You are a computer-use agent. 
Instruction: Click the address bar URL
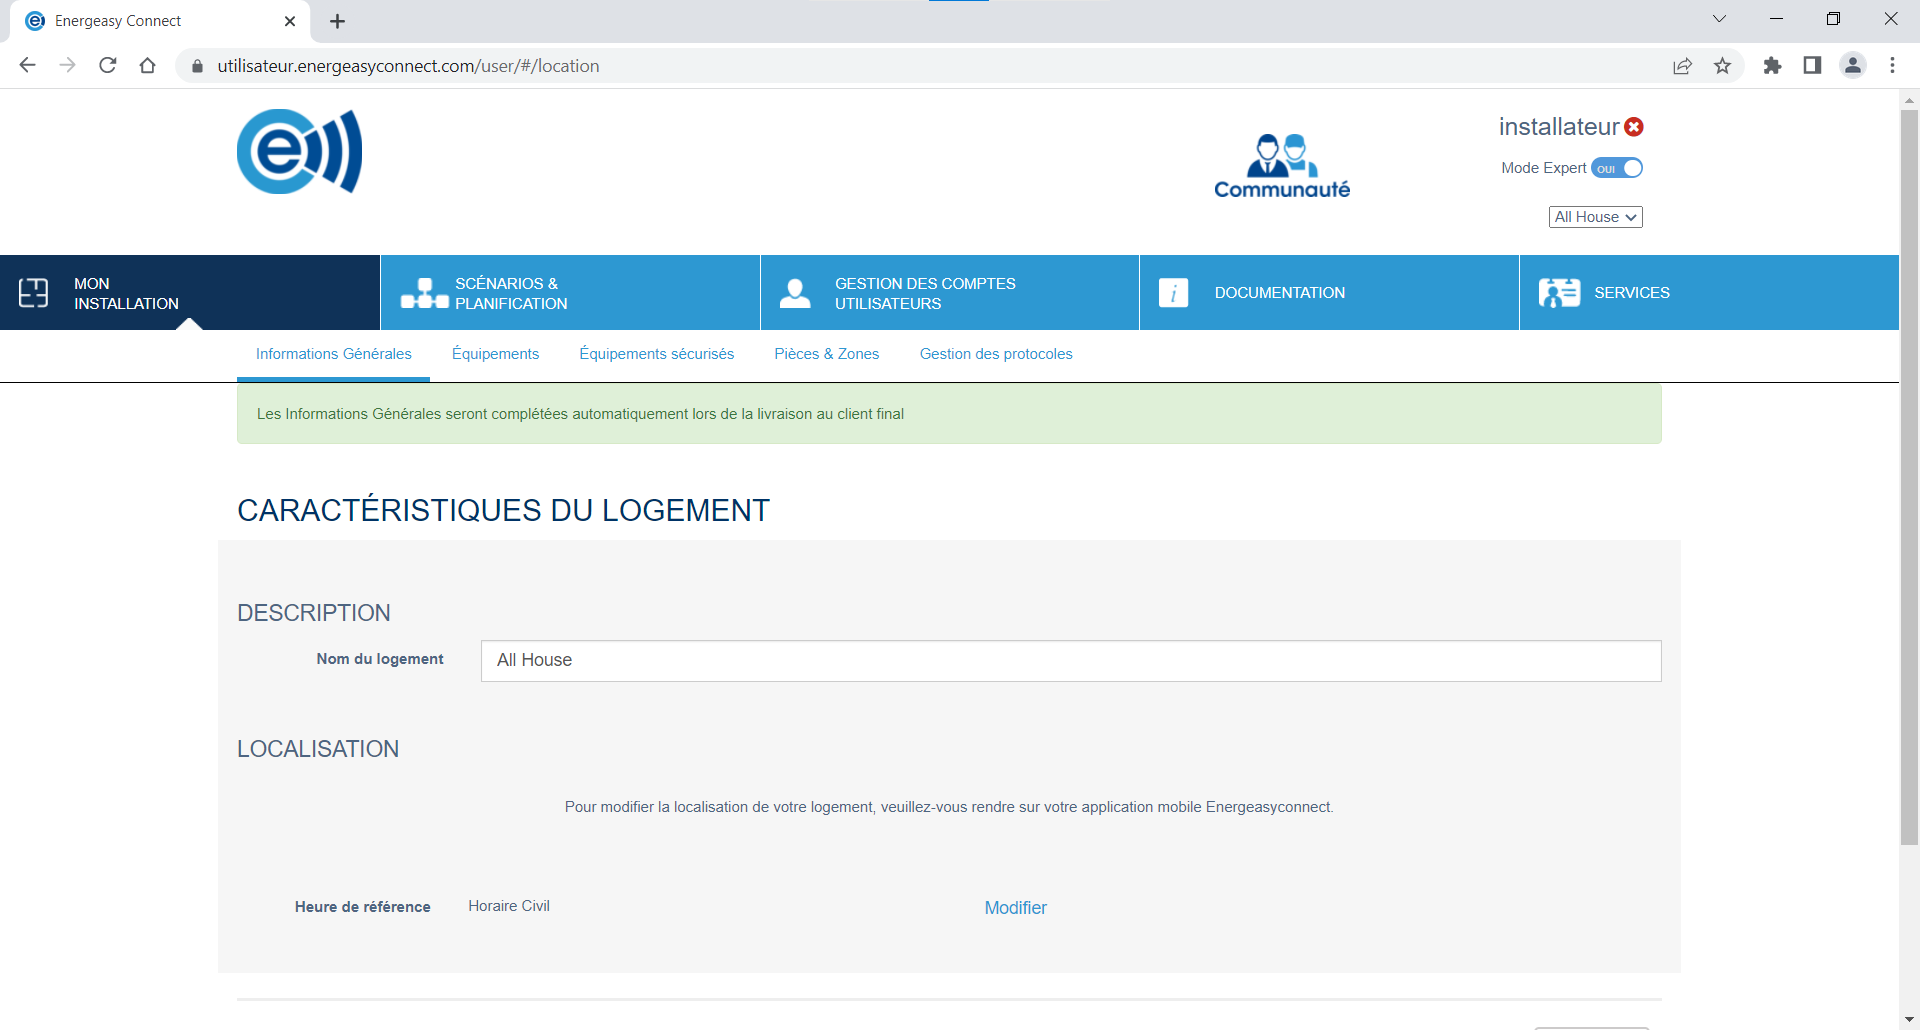pos(409,66)
